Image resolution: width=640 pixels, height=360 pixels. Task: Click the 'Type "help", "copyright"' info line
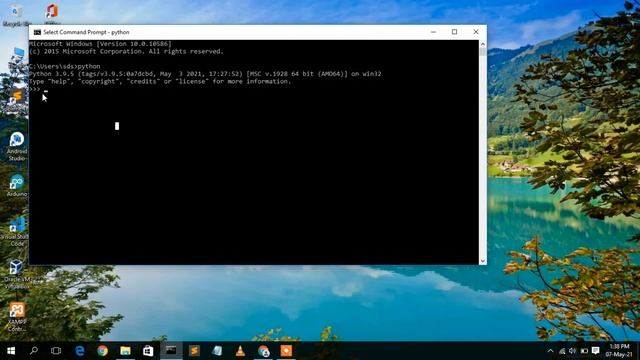[x=160, y=81]
